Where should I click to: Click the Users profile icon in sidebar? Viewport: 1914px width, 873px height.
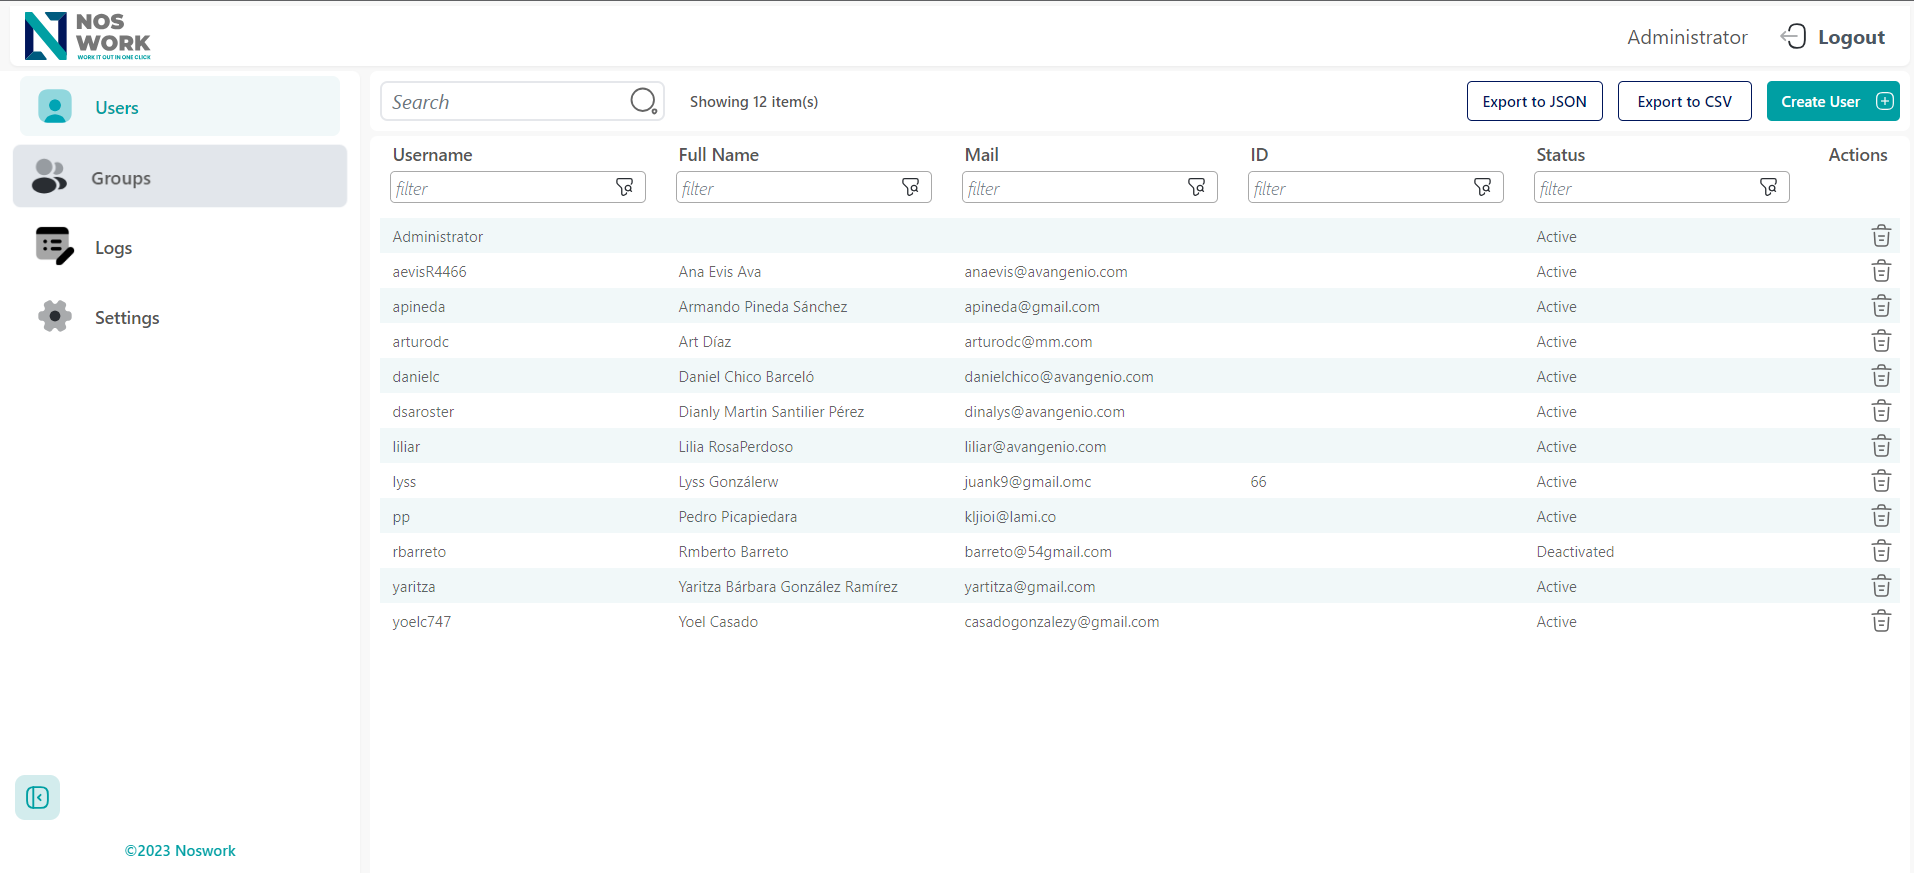(55, 106)
